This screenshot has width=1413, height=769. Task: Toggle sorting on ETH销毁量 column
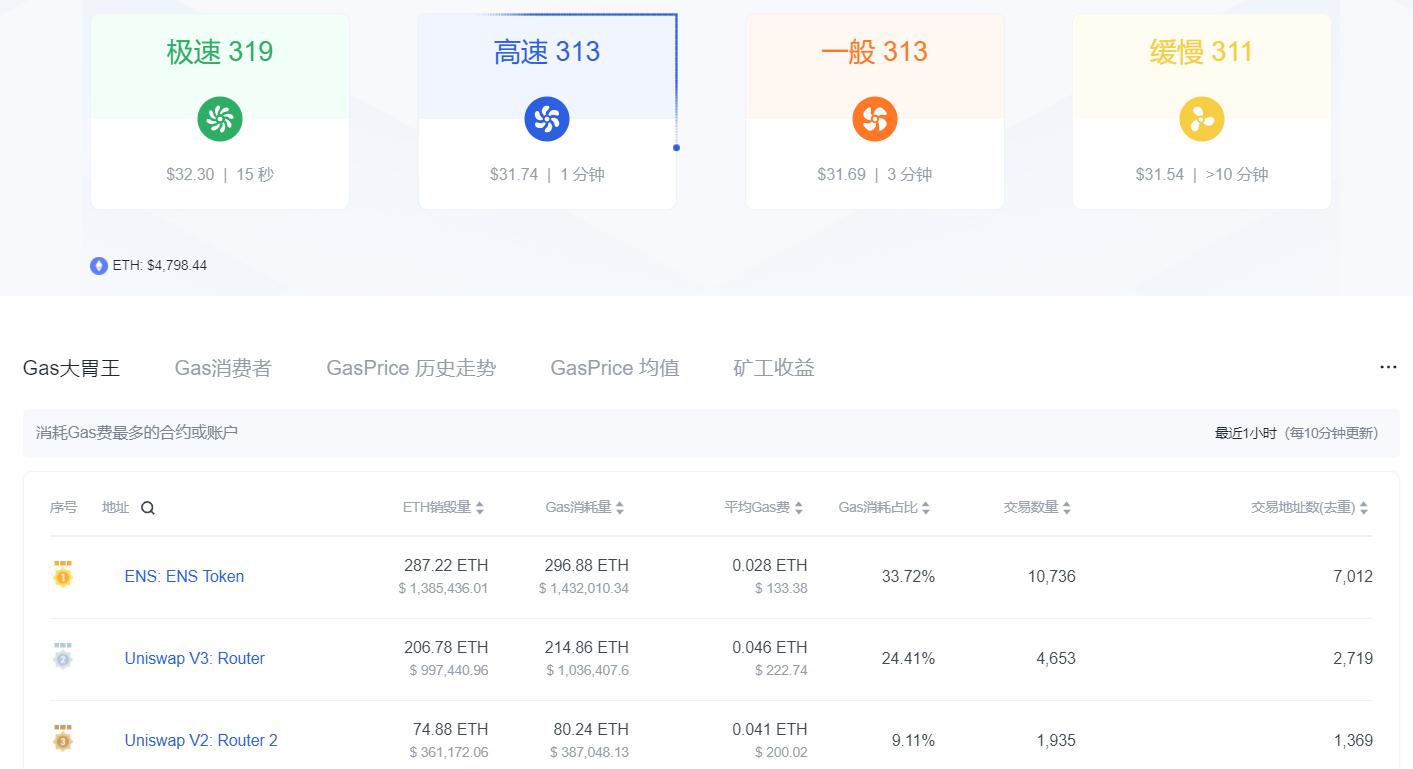pyautogui.click(x=480, y=507)
